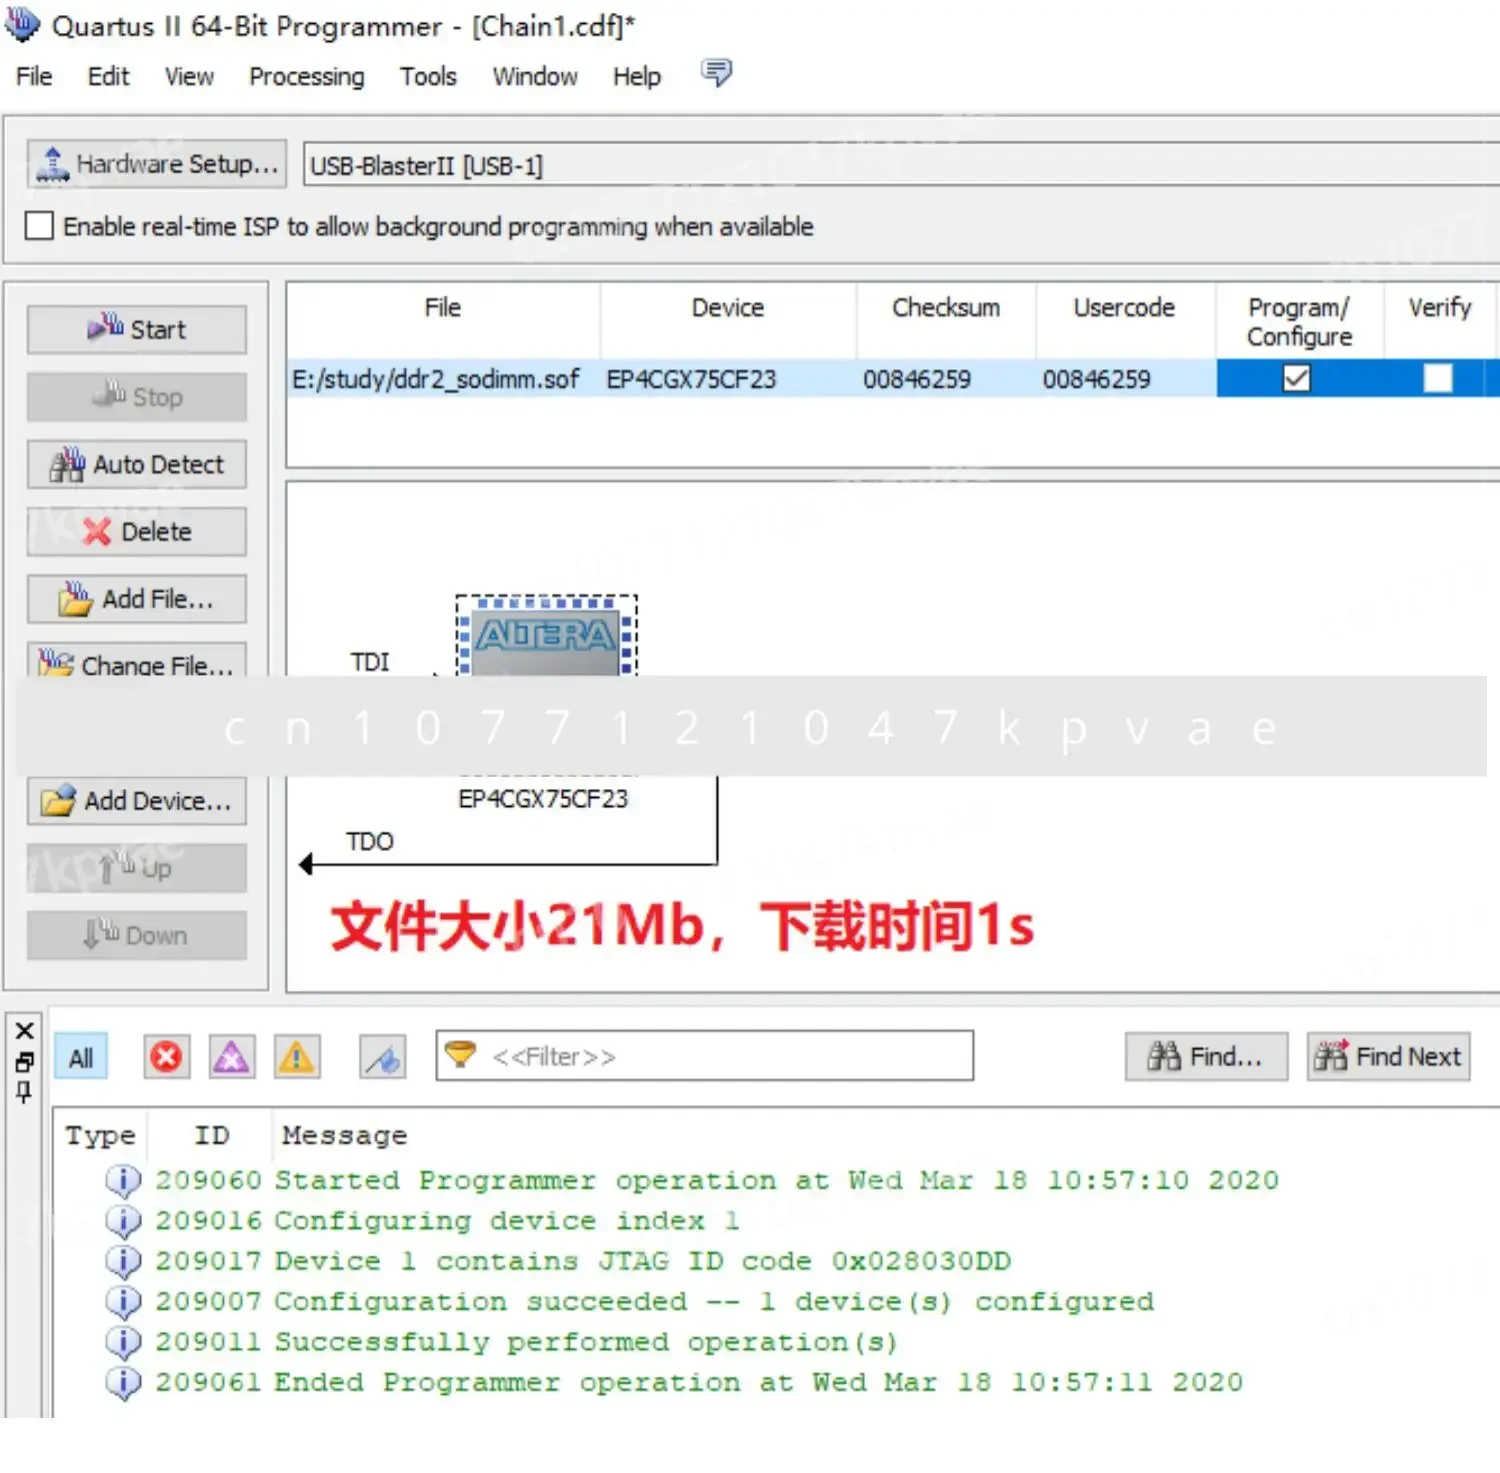Show All messages filter
The width and height of the screenshot is (1500, 1473).
81,1057
